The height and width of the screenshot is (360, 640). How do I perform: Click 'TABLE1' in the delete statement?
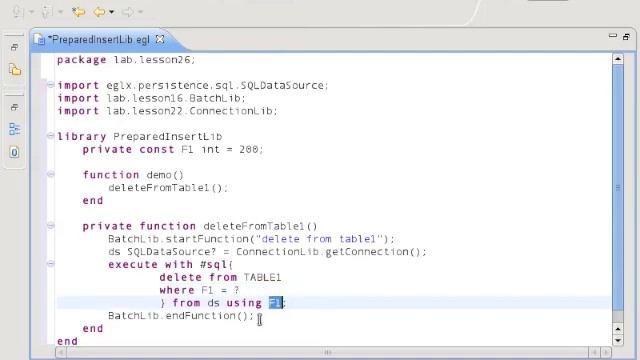coord(262,278)
